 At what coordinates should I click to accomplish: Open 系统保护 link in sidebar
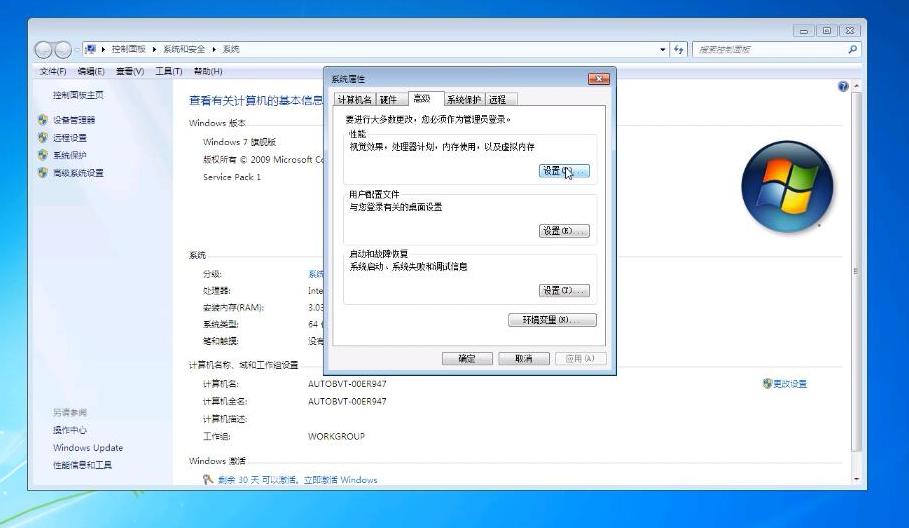(x=70, y=155)
